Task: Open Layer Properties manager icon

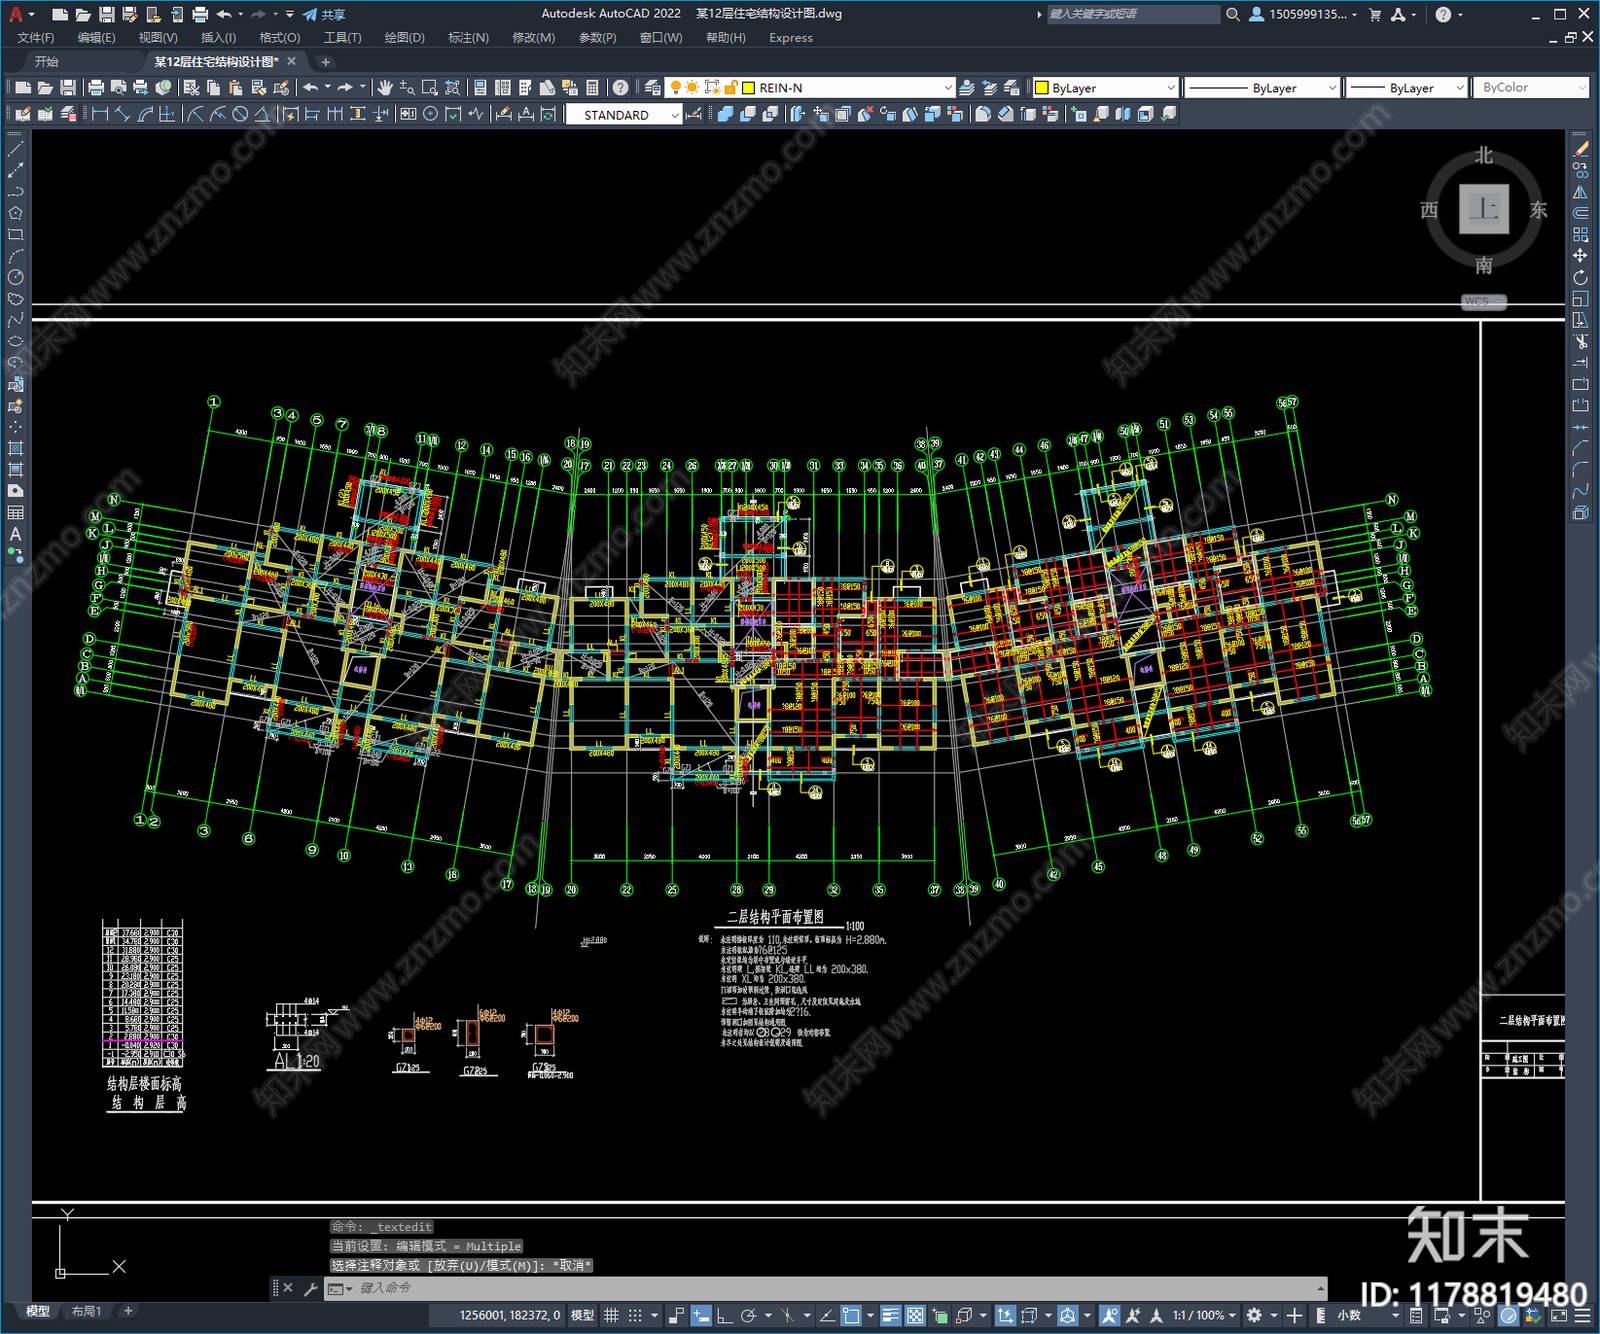Action: coord(652,88)
